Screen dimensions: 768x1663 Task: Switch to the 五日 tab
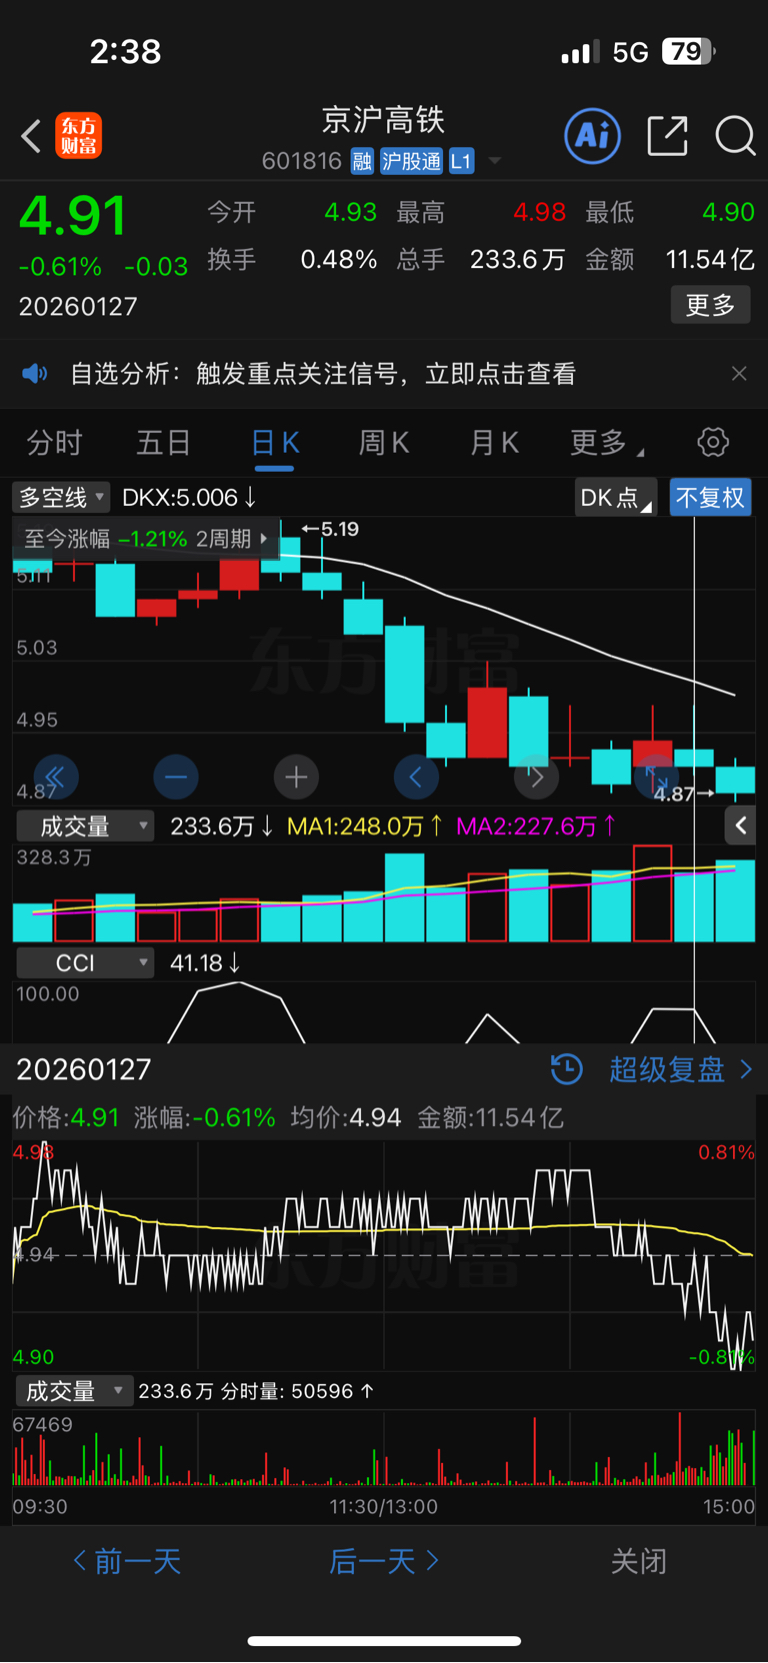point(163,443)
